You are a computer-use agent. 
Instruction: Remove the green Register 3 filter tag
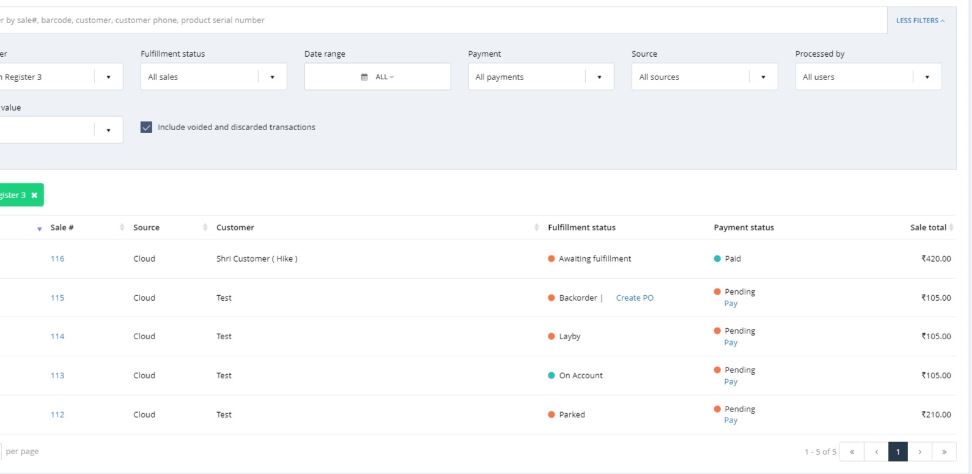tap(34, 195)
